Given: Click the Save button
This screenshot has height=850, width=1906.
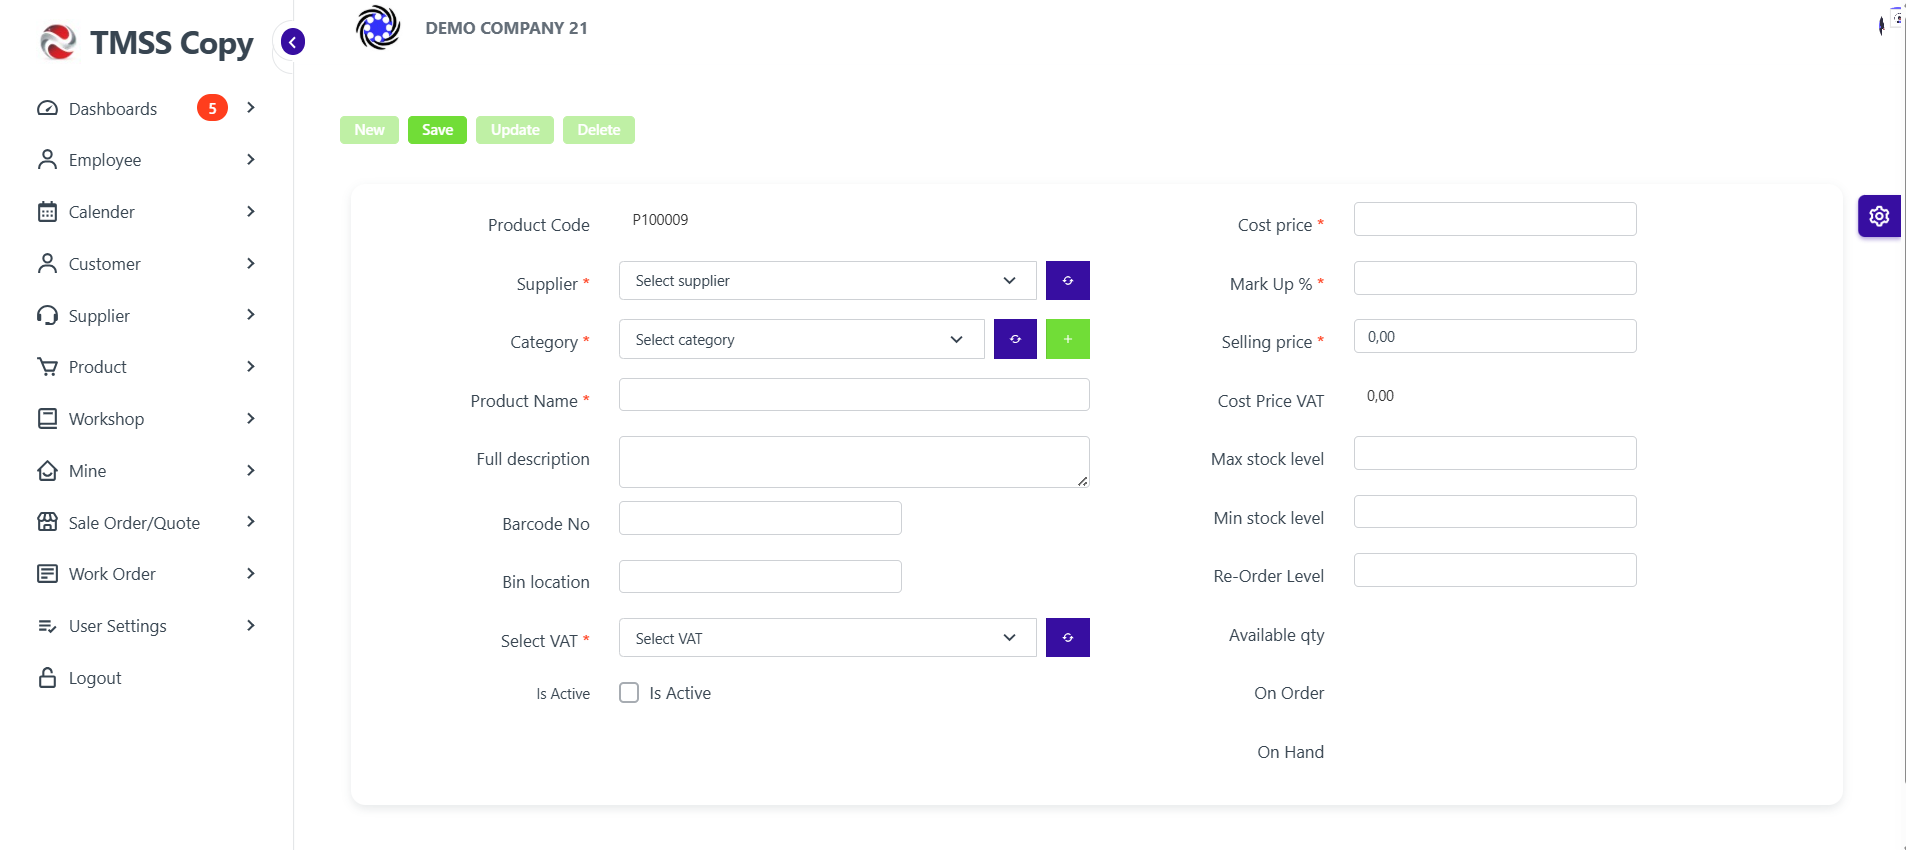Looking at the screenshot, I should [x=437, y=130].
